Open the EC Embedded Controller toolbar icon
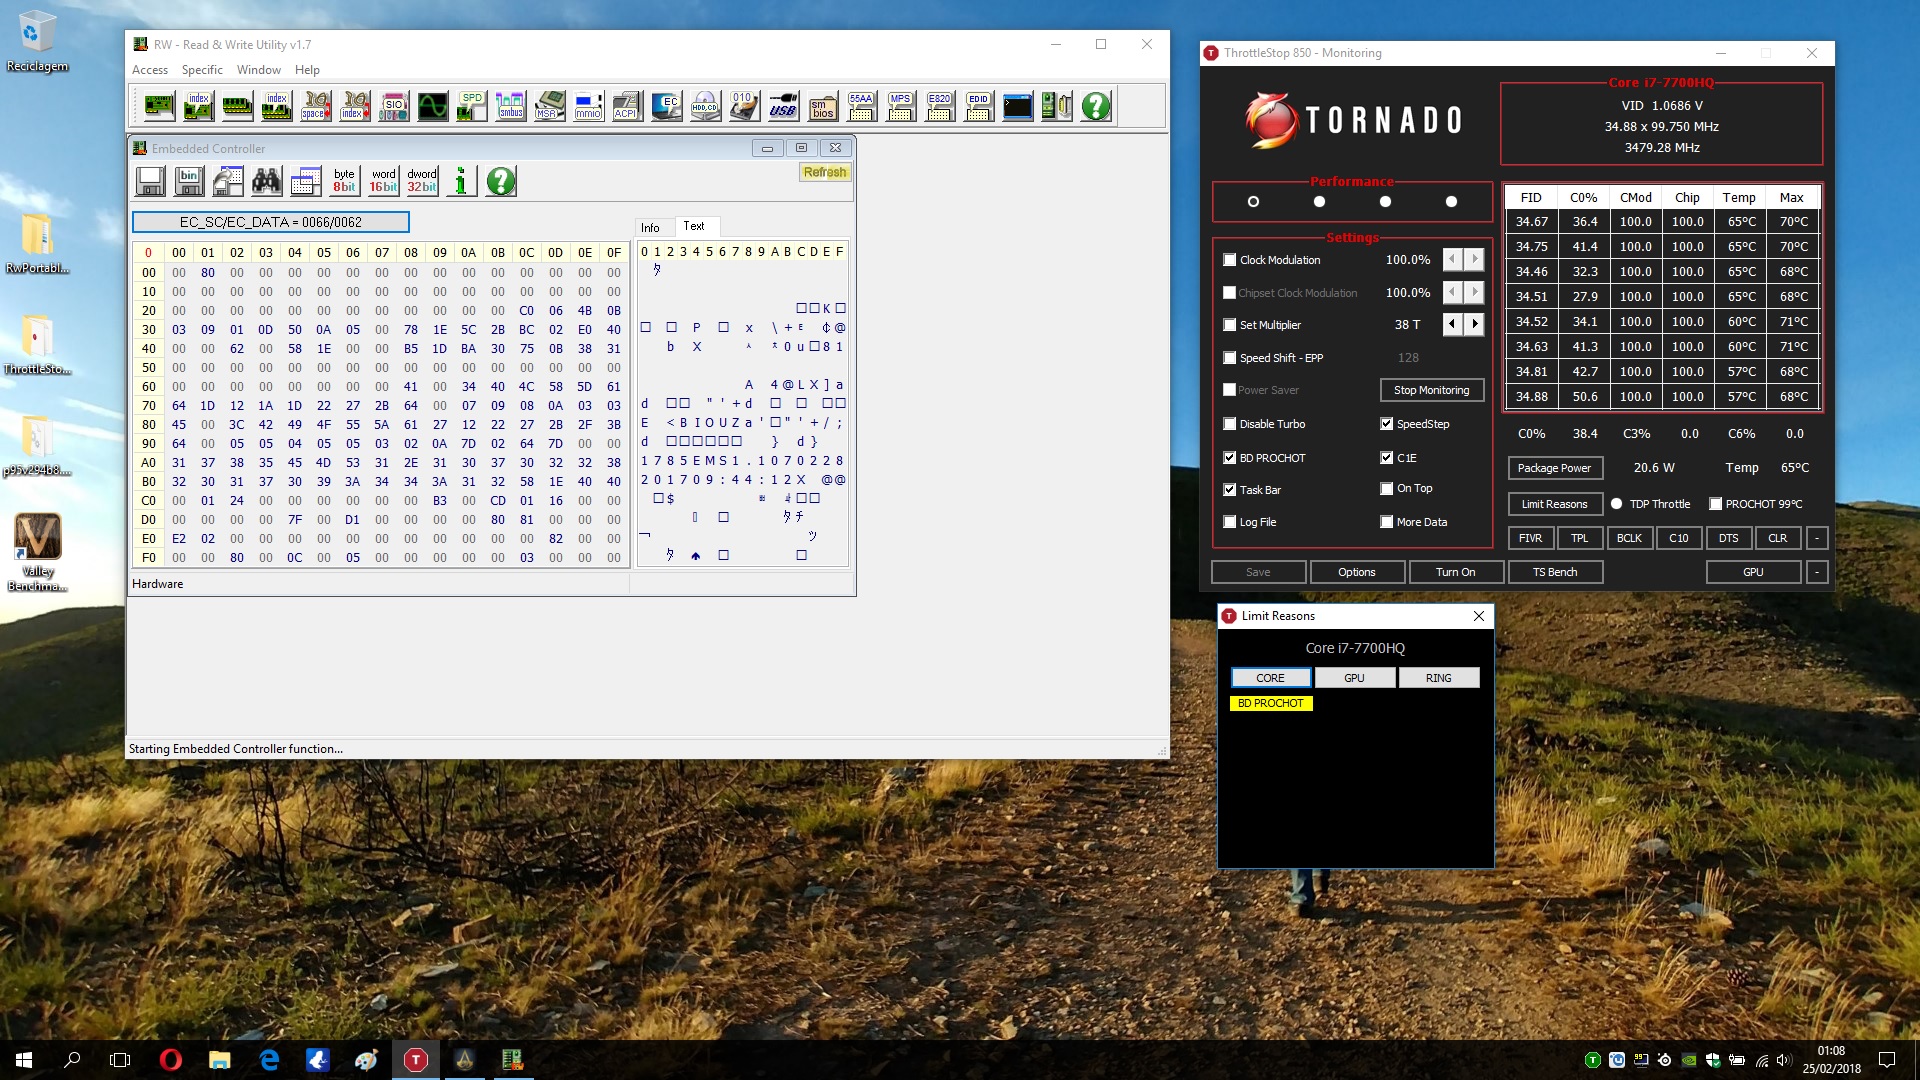Image resolution: width=1920 pixels, height=1080 pixels. (x=666, y=105)
